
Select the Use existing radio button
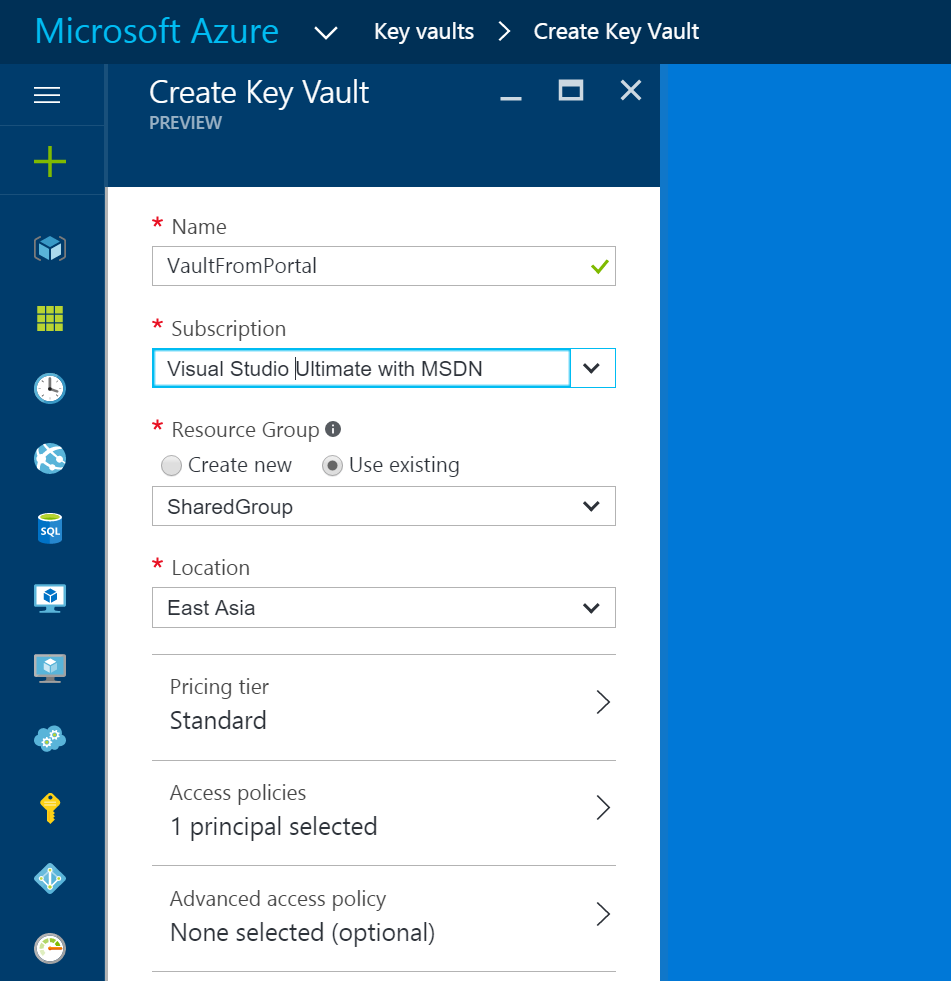[332, 465]
